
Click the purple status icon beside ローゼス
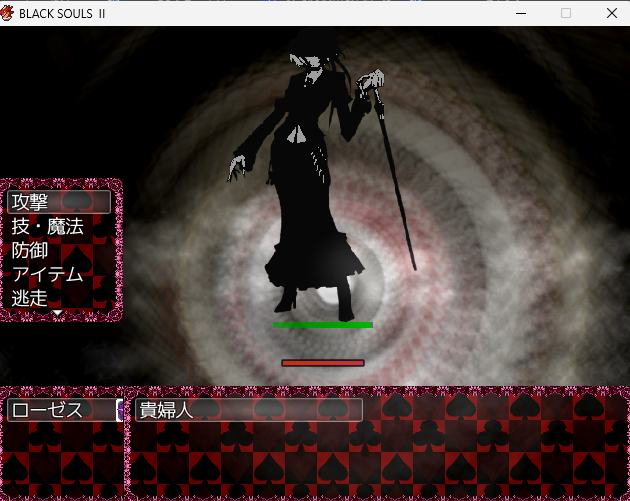[x=120, y=410]
